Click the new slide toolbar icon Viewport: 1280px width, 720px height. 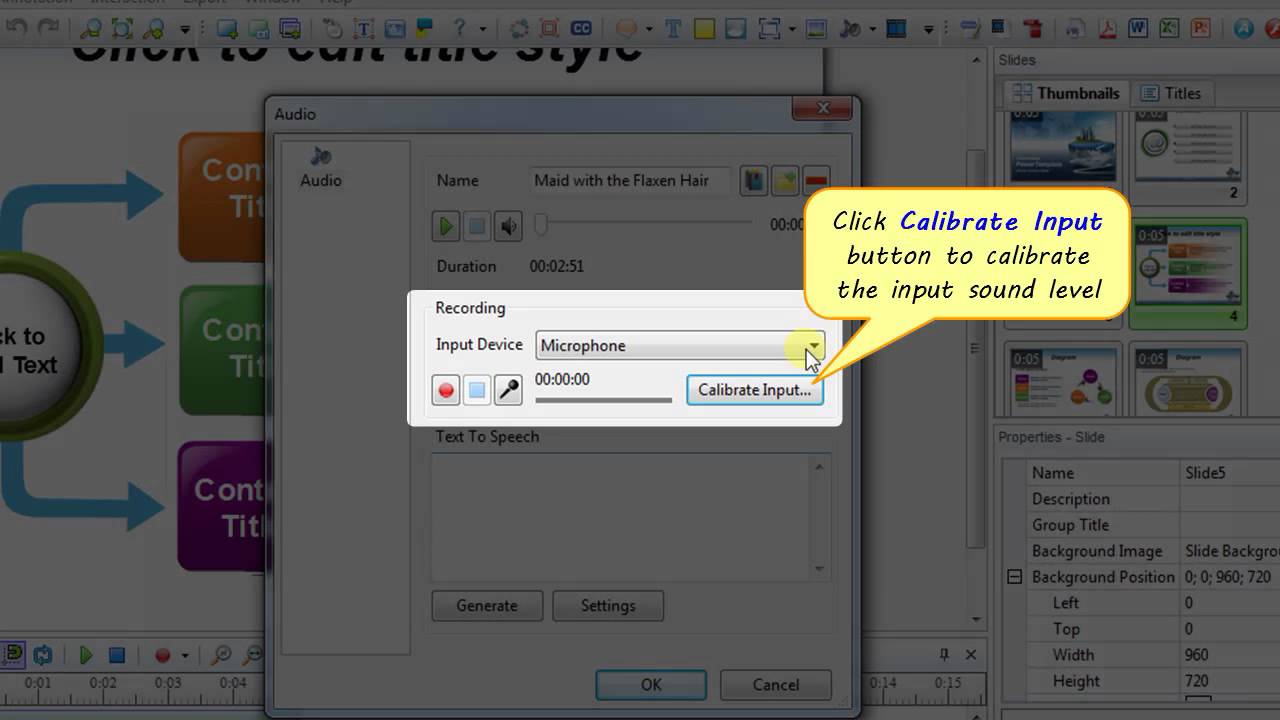(x=227, y=29)
